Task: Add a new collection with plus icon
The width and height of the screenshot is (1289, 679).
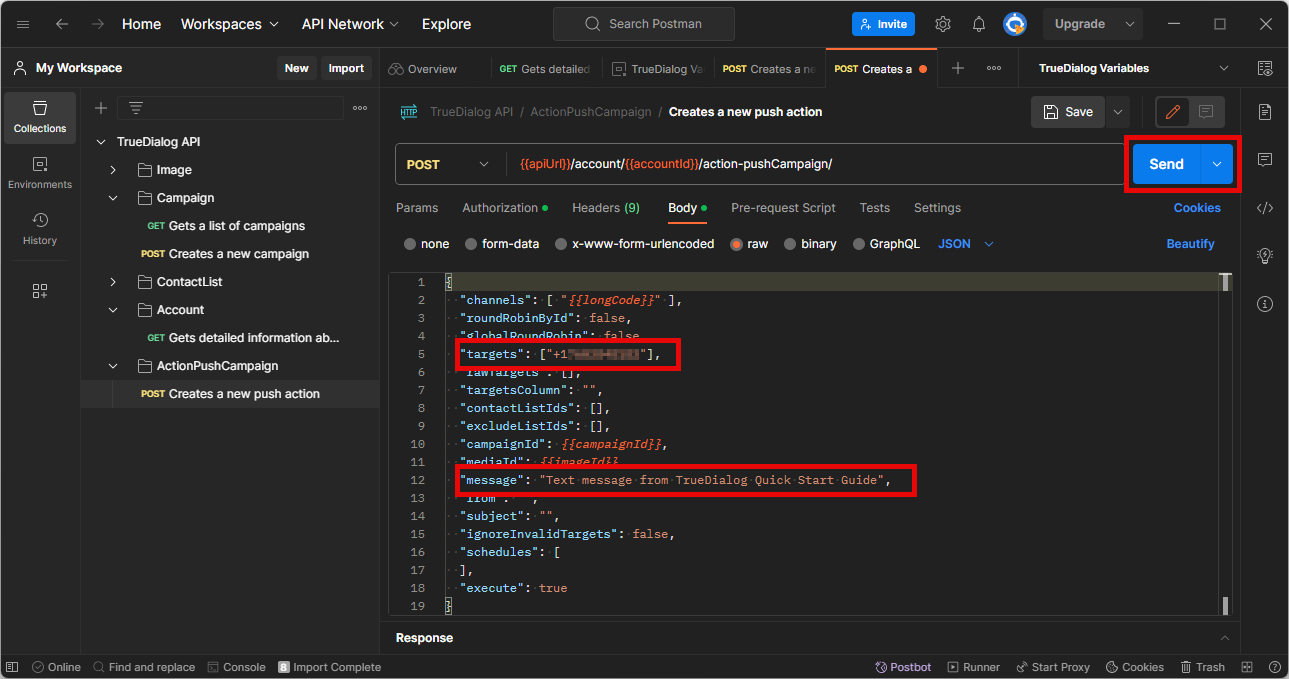Action: 101,108
